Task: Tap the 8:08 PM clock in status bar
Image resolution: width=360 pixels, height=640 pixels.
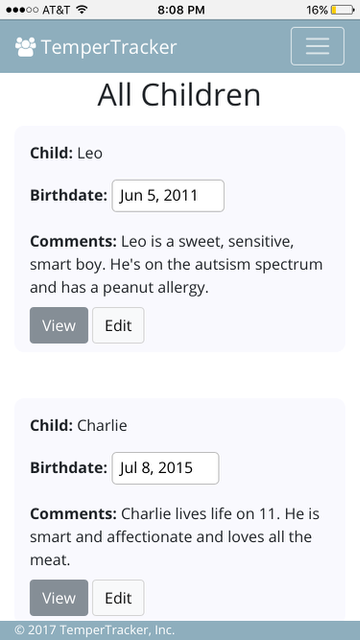Action: [x=181, y=10]
